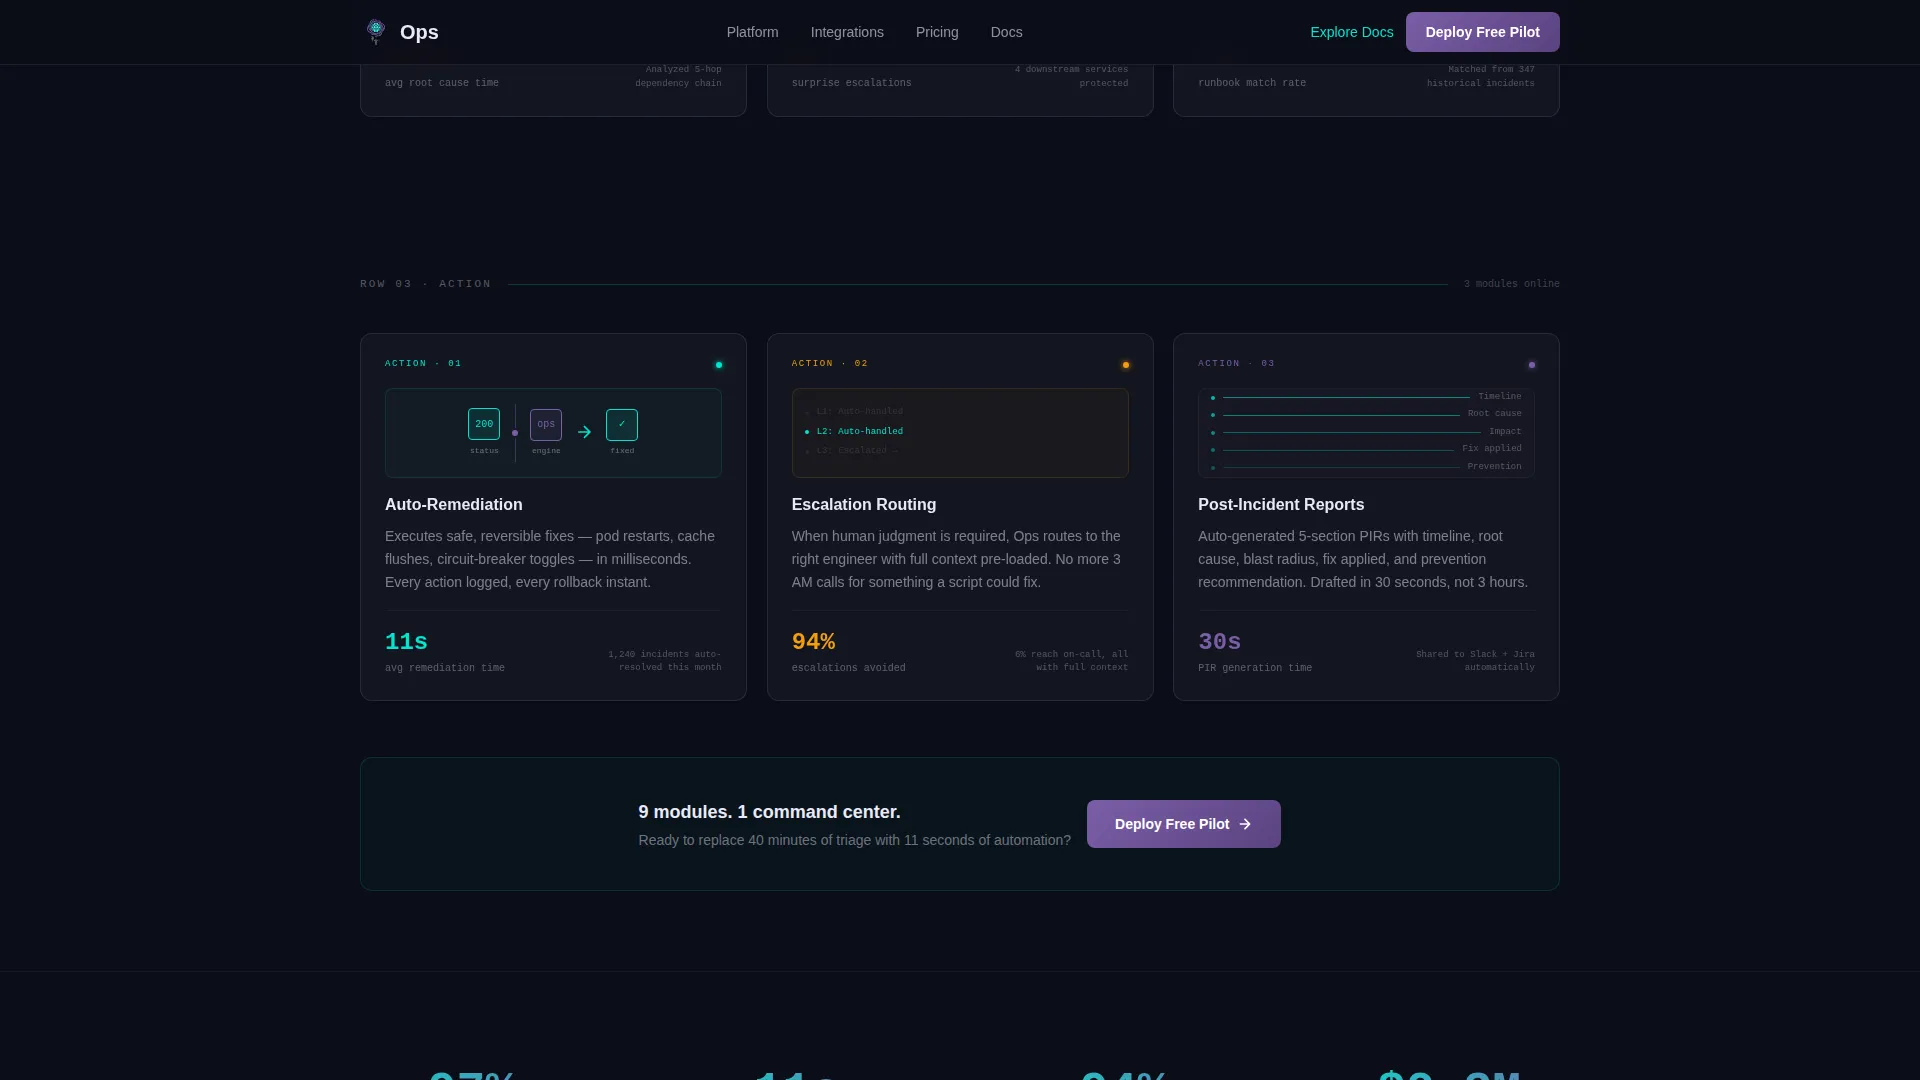
Task: Click the Prevention row in the diagram
Action: 1366,467
